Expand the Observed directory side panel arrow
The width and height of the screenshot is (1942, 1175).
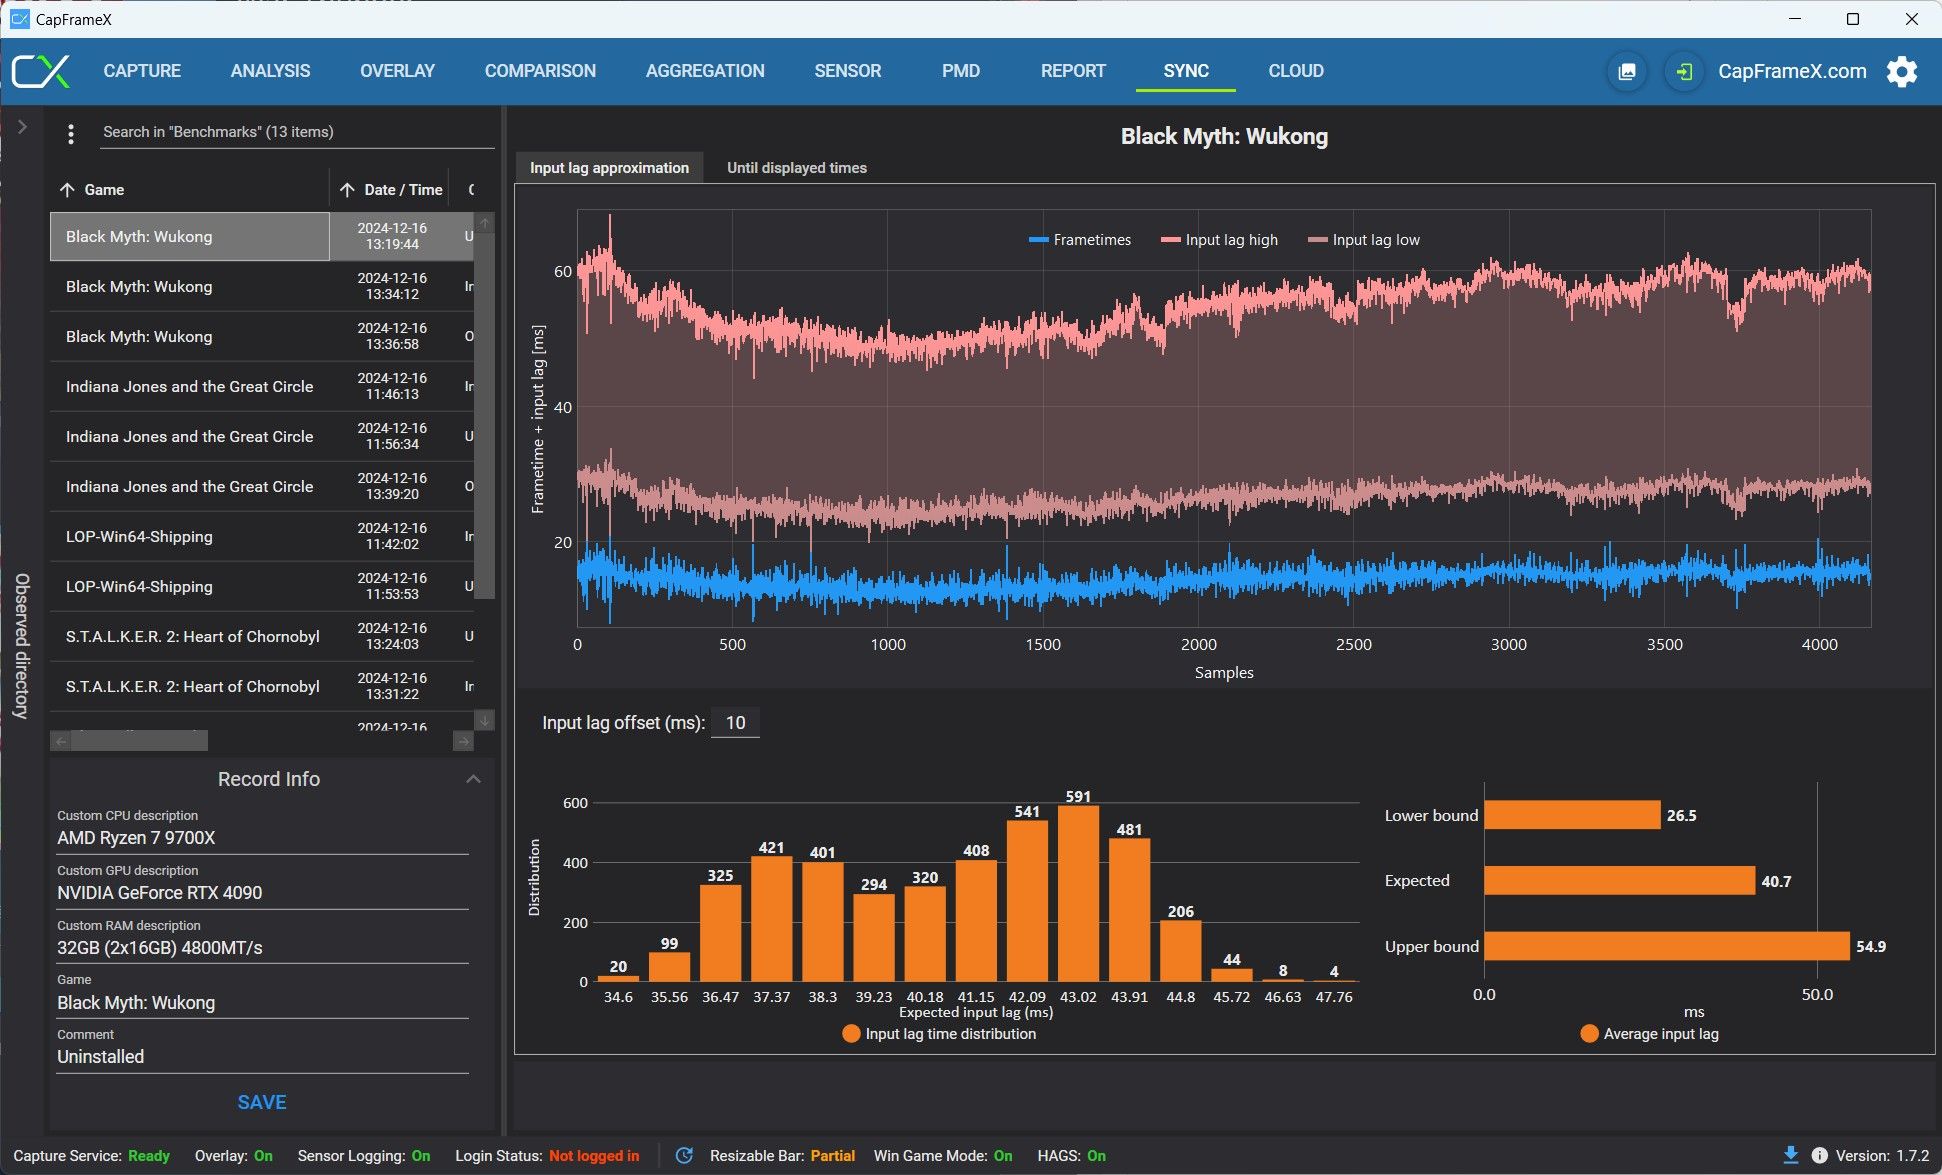tap(22, 127)
